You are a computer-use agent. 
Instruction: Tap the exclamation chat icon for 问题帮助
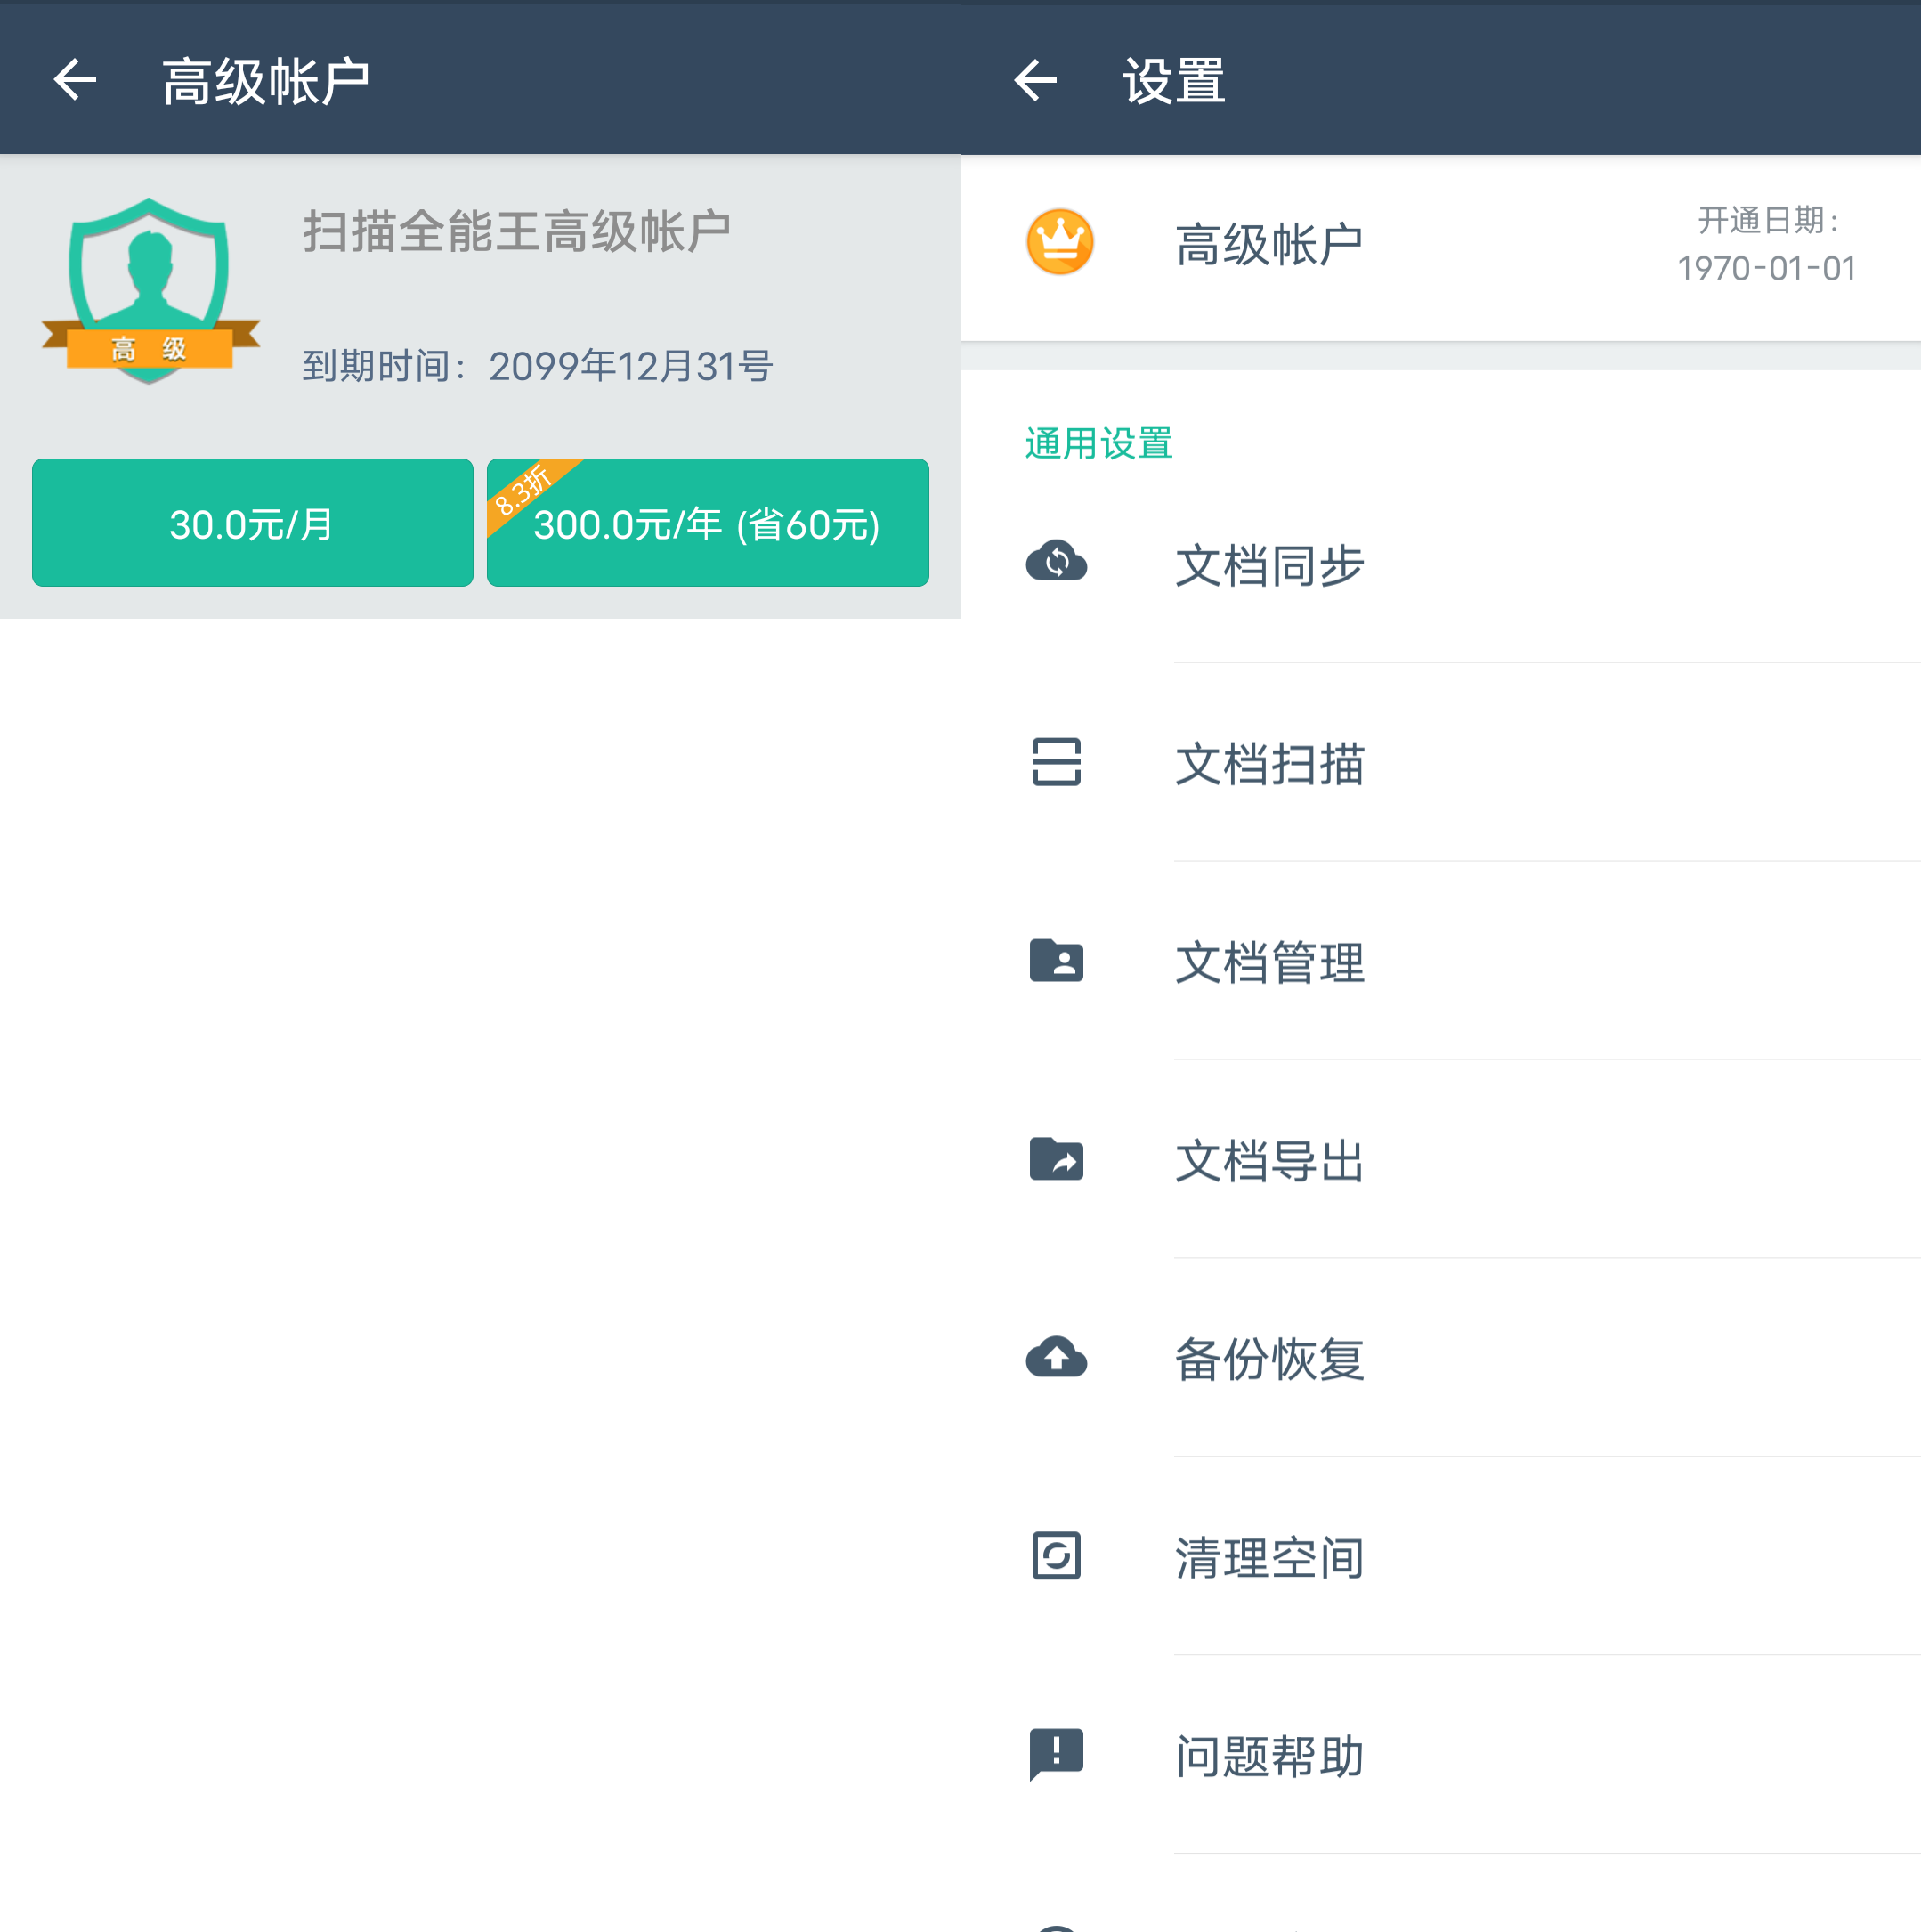[1056, 1755]
